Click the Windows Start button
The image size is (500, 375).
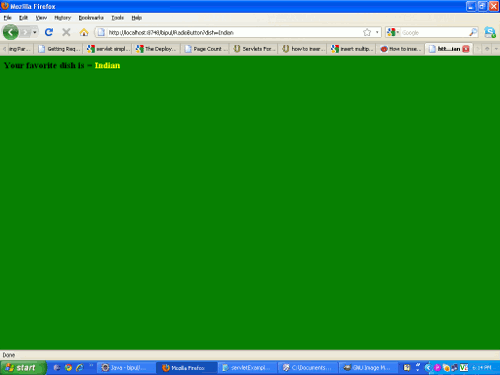(23, 368)
